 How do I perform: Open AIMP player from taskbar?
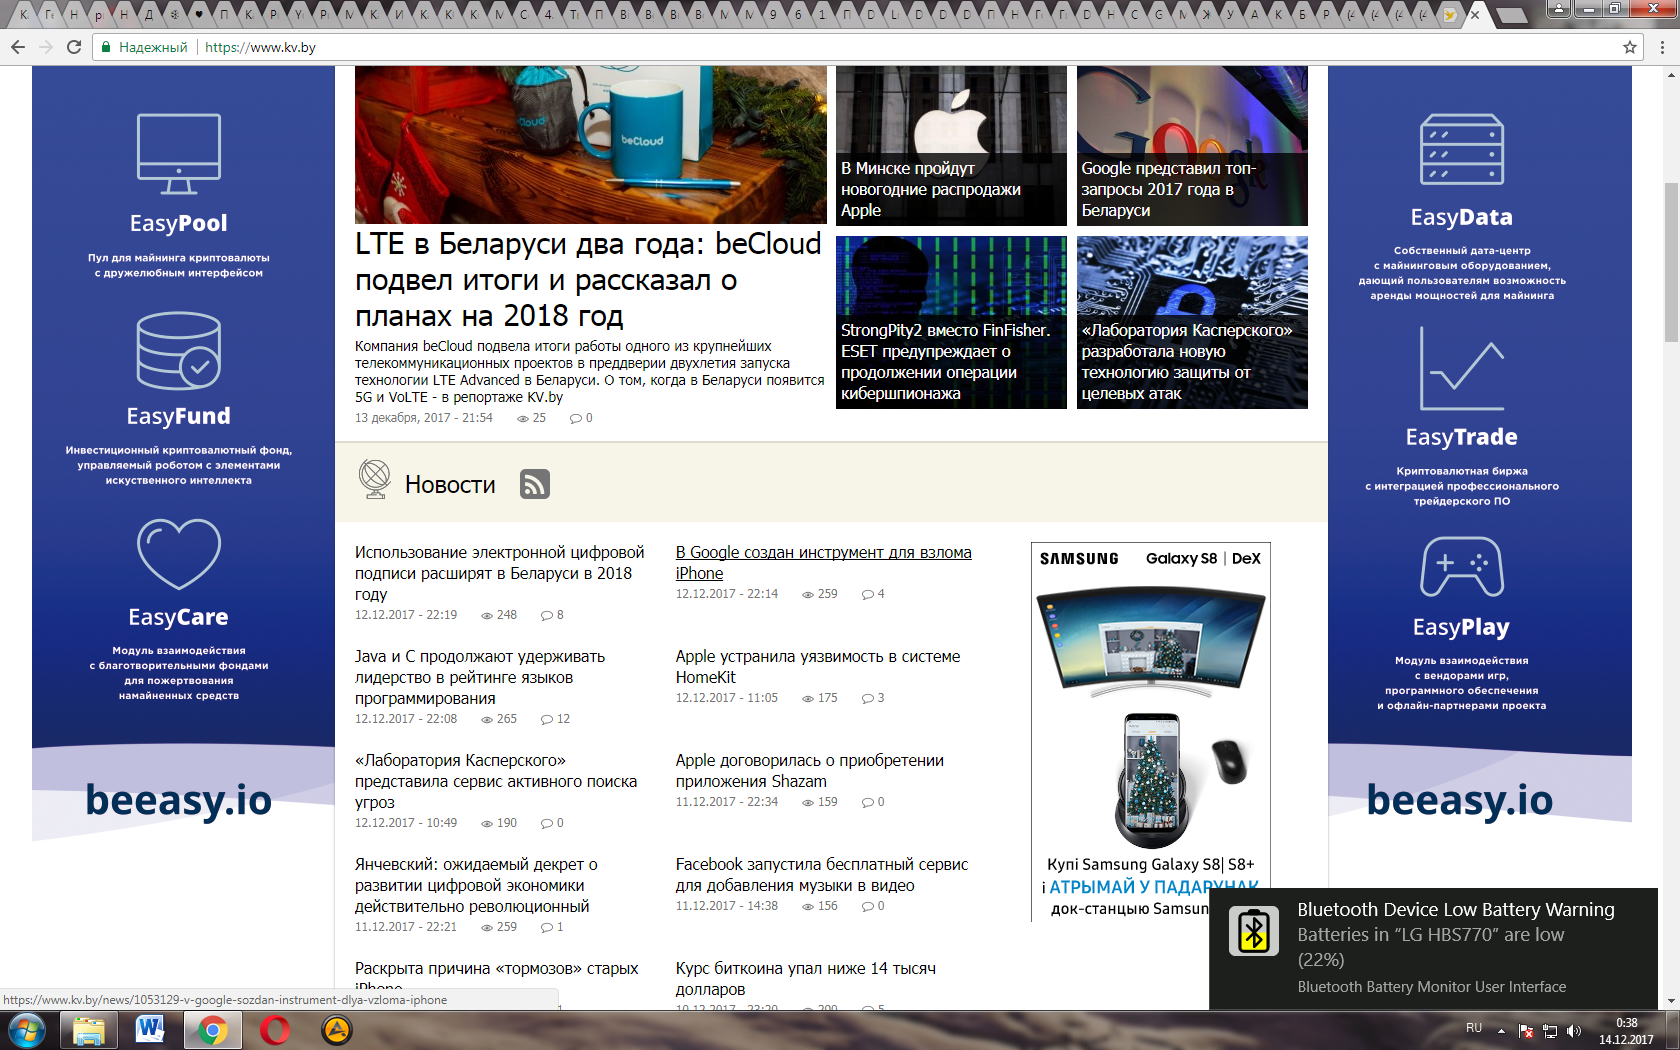(x=336, y=1030)
